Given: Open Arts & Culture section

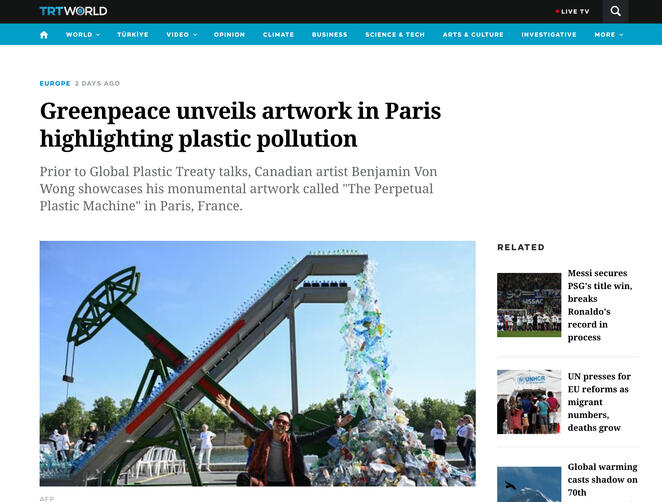Looking at the screenshot, I should tap(473, 35).
